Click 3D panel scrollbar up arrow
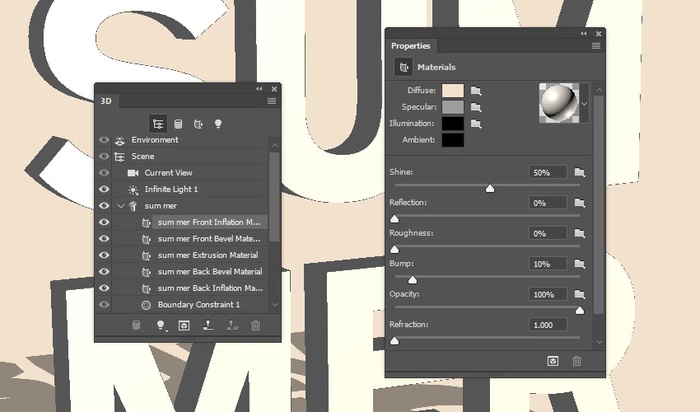The height and width of the screenshot is (412, 700). click(x=275, y=145)
